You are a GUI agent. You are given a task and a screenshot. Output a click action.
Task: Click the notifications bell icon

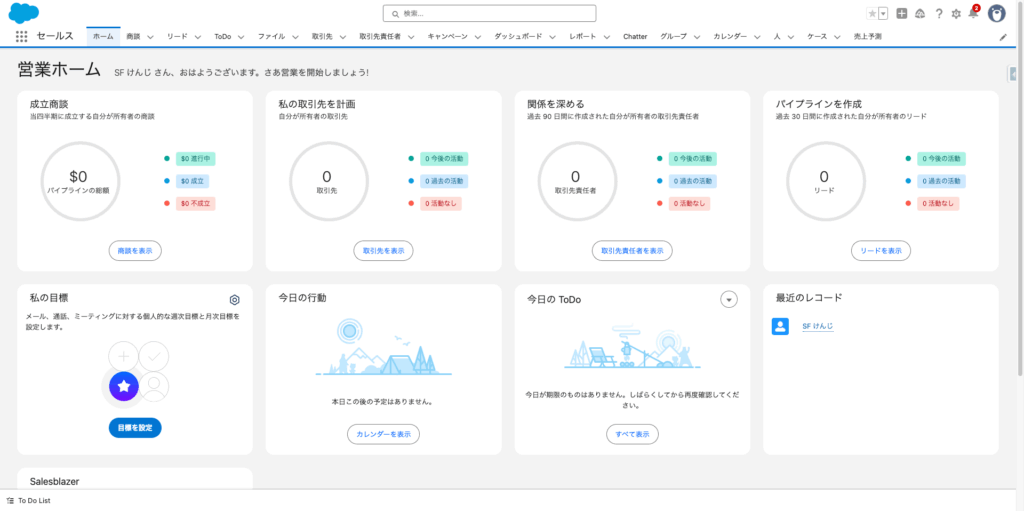click(973, 13)
